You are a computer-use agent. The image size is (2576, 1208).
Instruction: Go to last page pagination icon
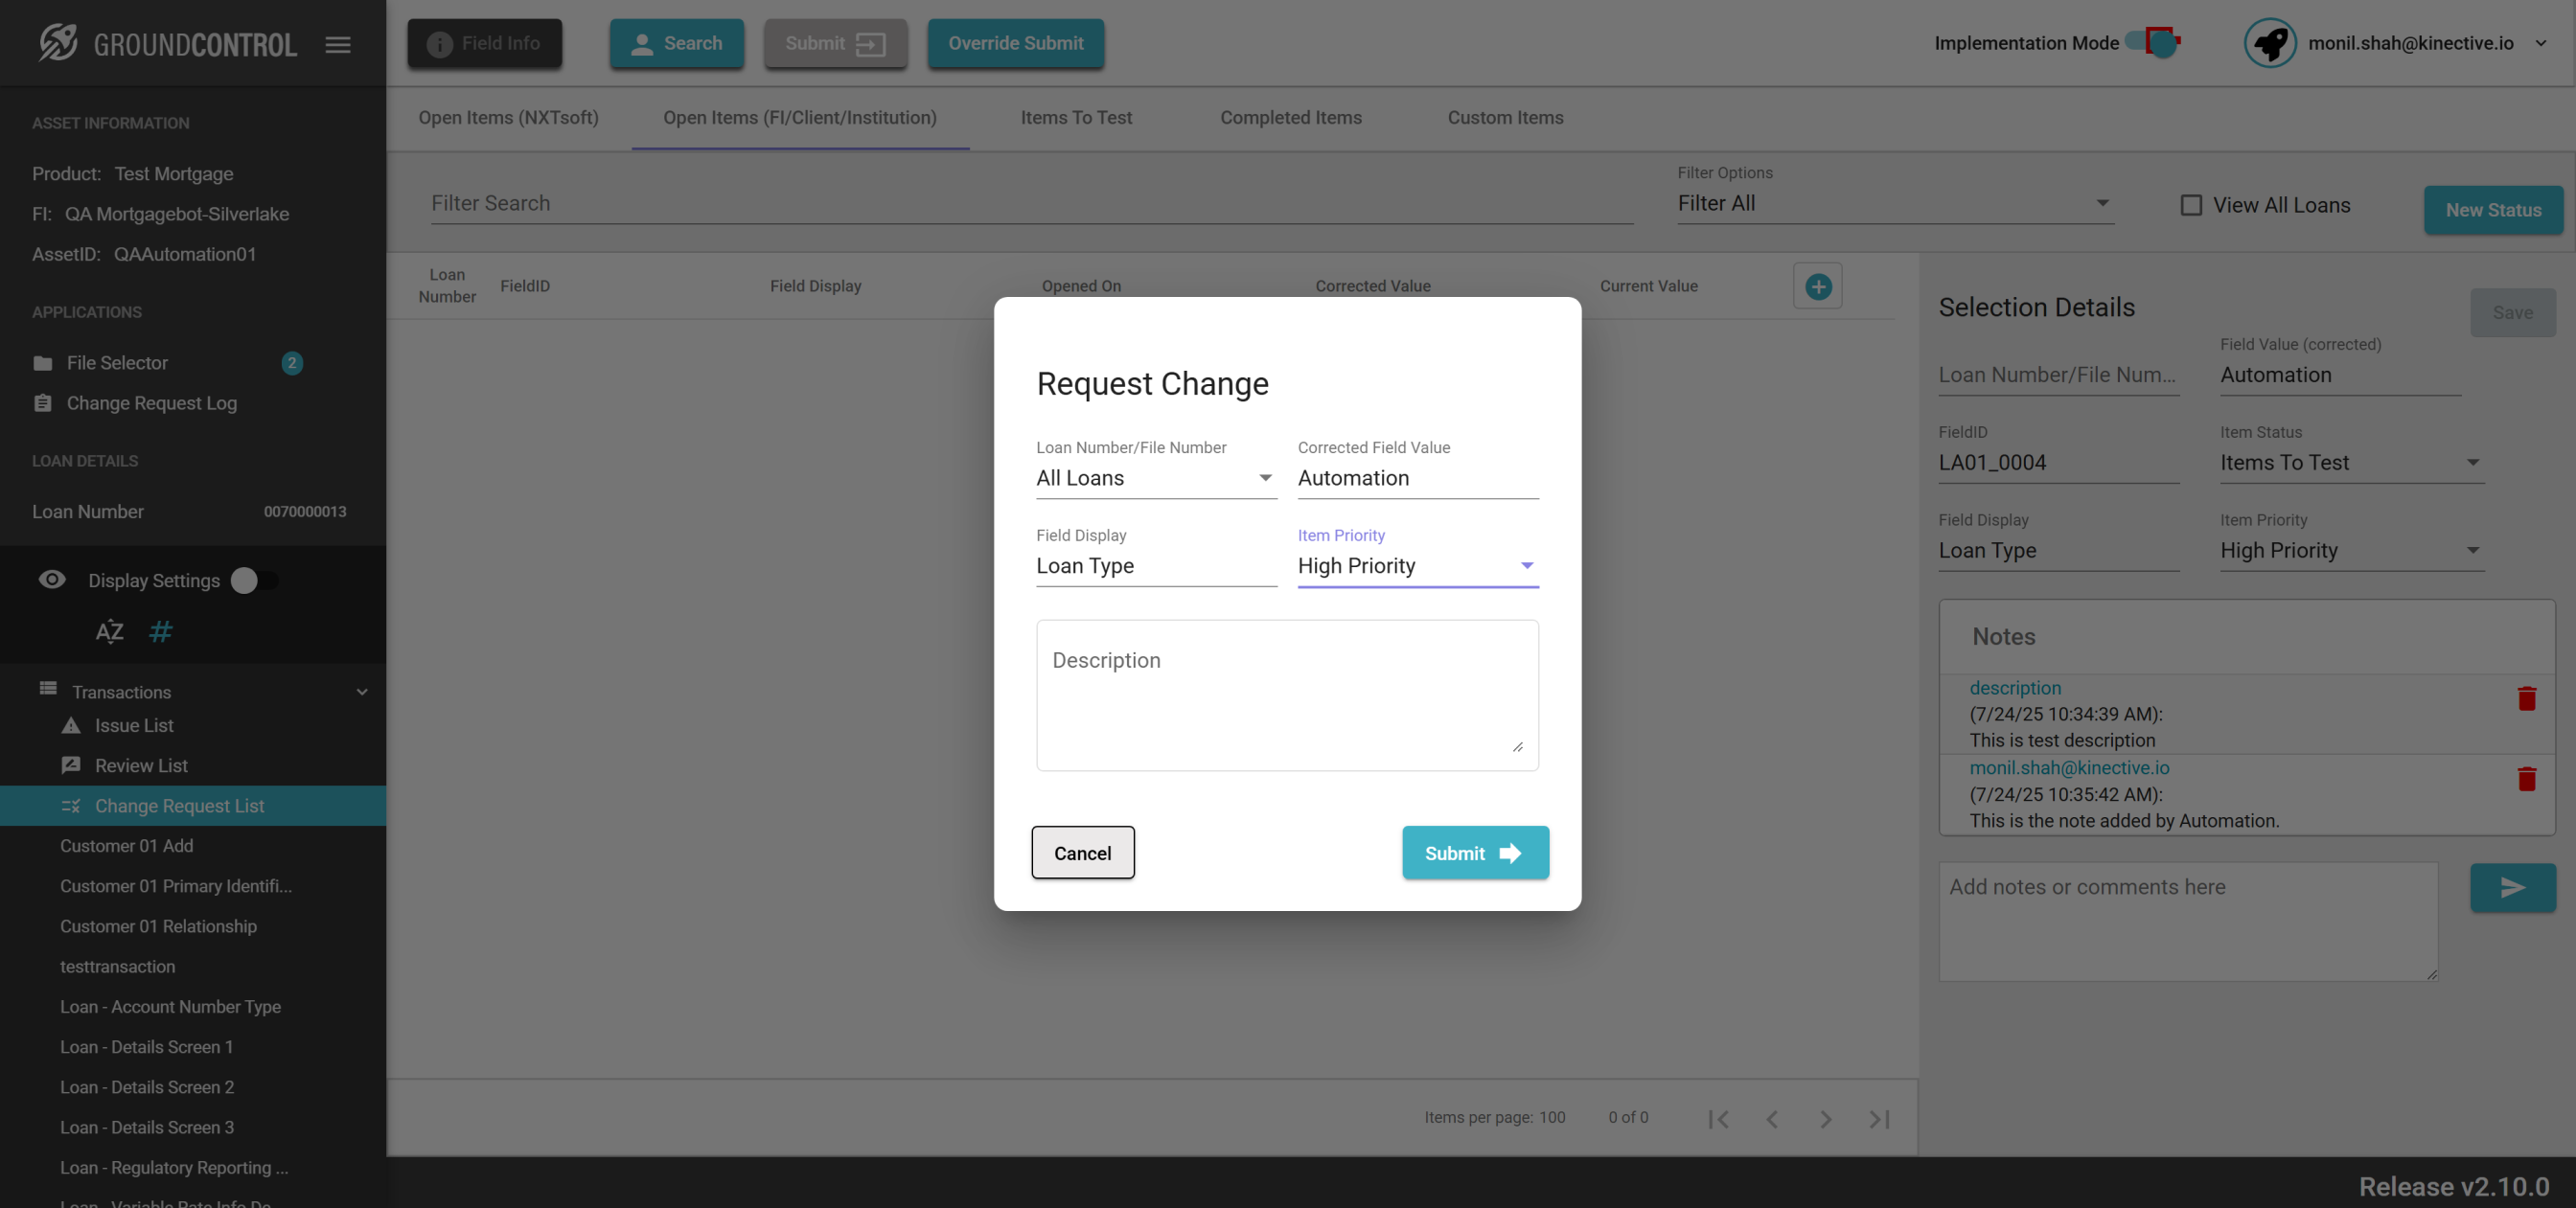pos(1879,1118)
